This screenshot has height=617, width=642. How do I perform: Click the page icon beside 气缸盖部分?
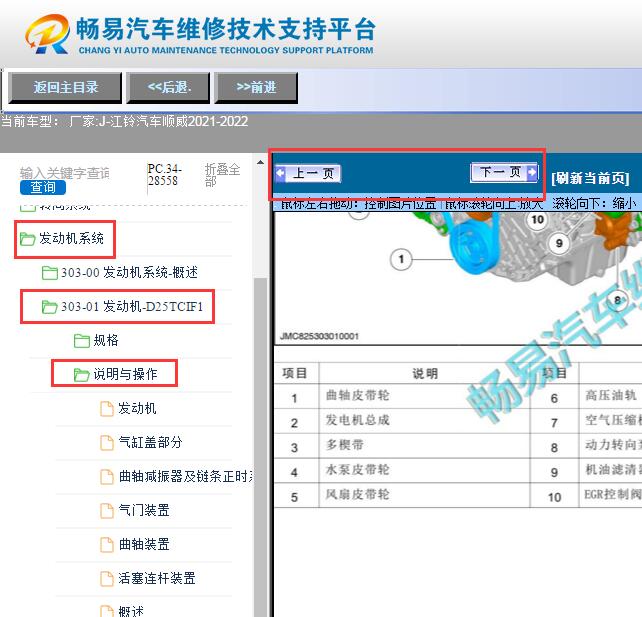coord(107,443)
